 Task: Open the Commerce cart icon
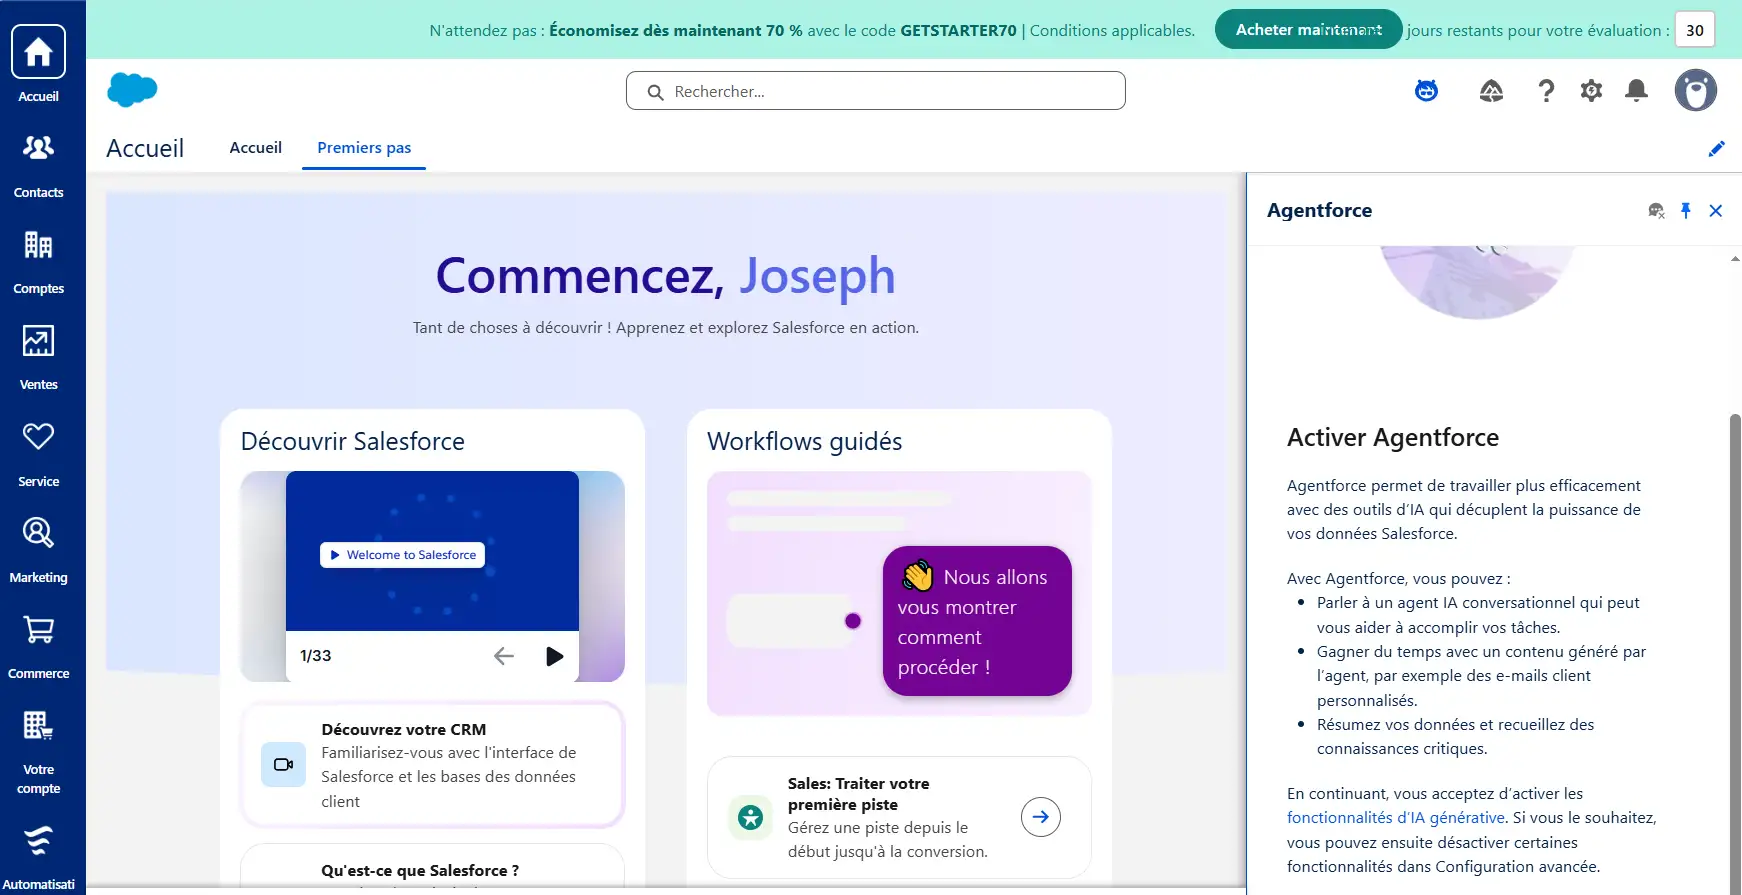coord(38,629)
